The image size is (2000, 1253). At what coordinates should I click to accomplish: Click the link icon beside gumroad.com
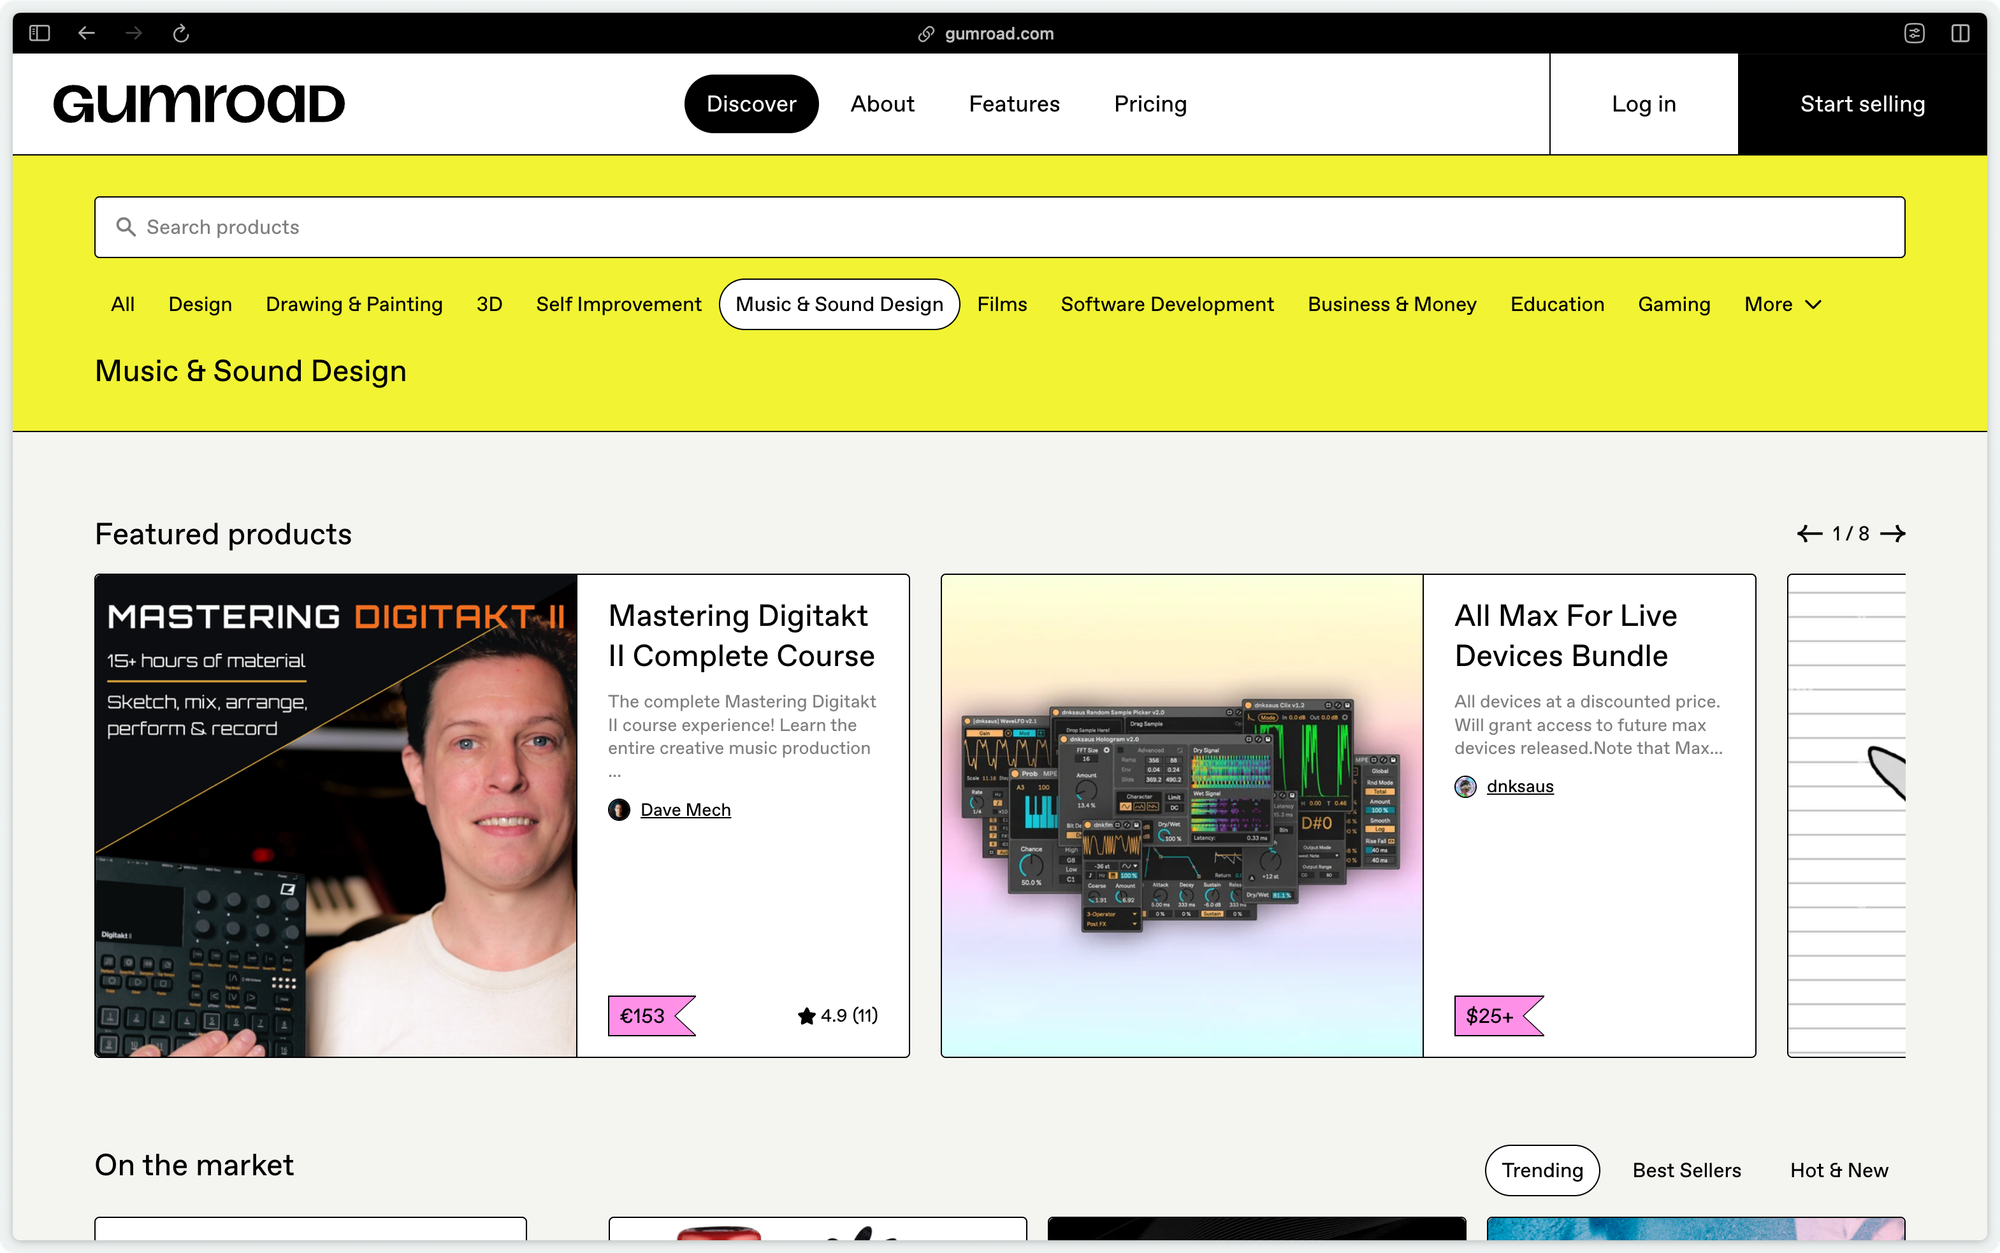[x=926, y=34]
